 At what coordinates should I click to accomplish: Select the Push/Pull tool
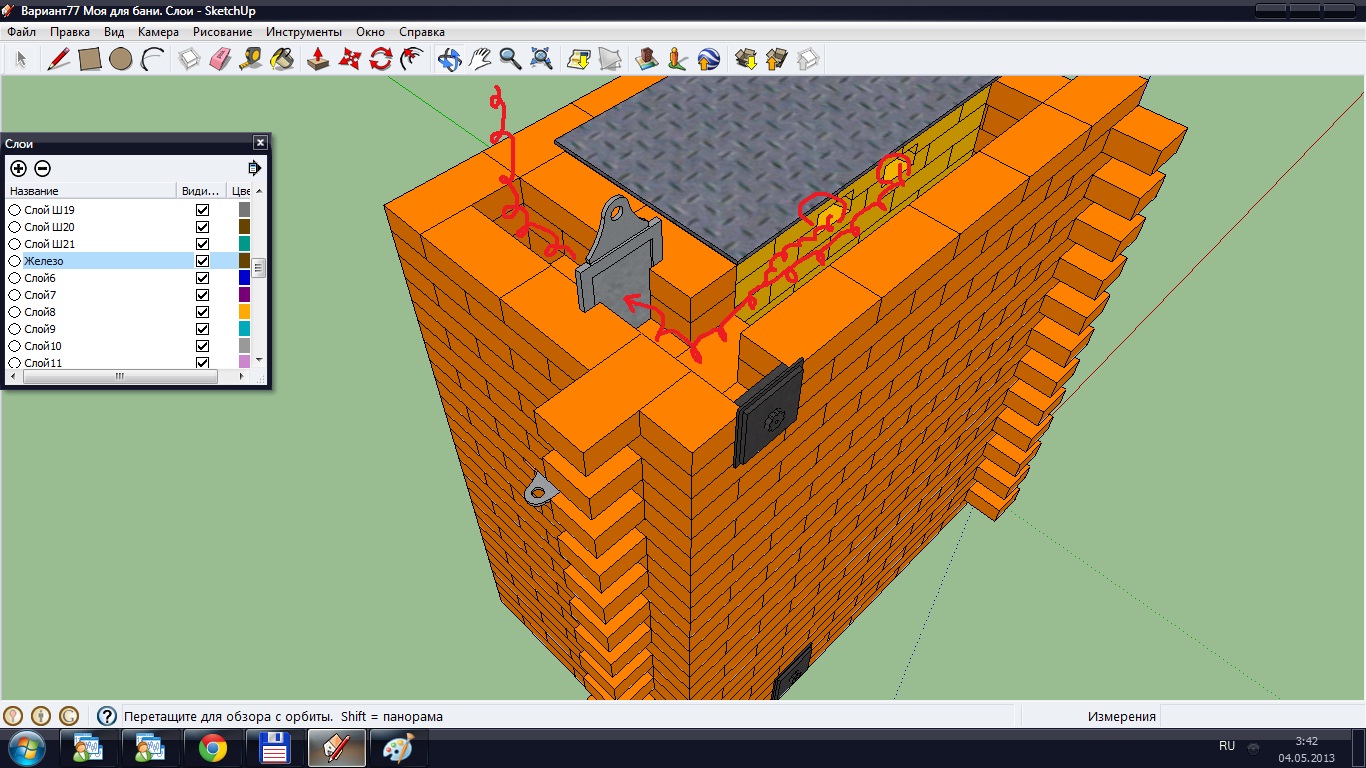pyautogui.click(x=318, y=59)
